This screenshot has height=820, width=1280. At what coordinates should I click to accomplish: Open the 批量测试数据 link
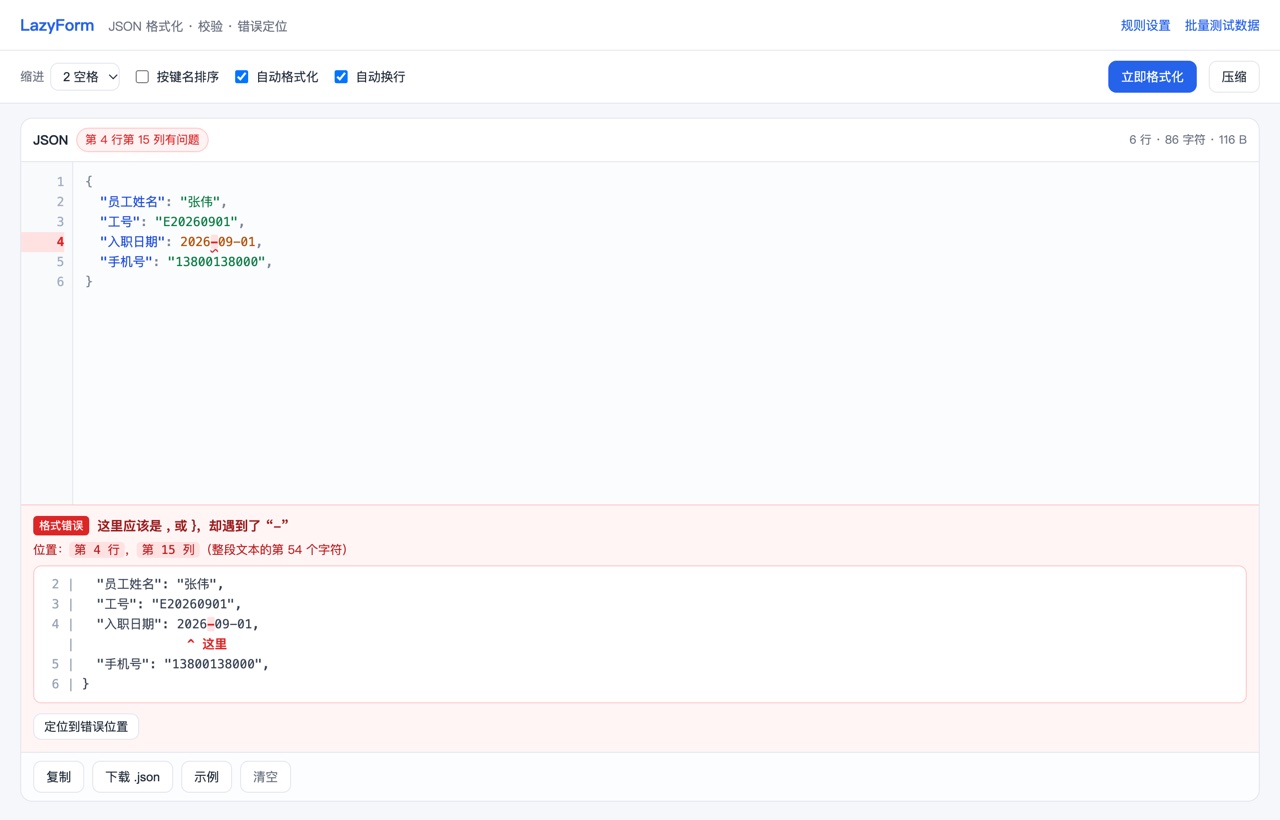pos(1222,26)
